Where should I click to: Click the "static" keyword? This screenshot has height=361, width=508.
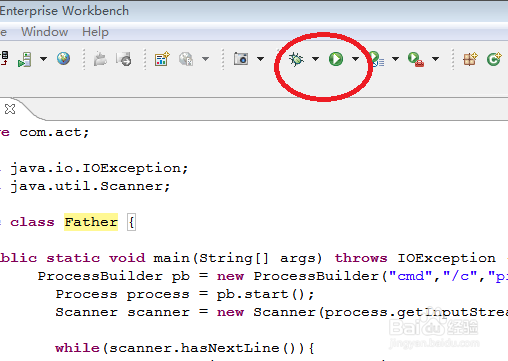coord(73,258)
